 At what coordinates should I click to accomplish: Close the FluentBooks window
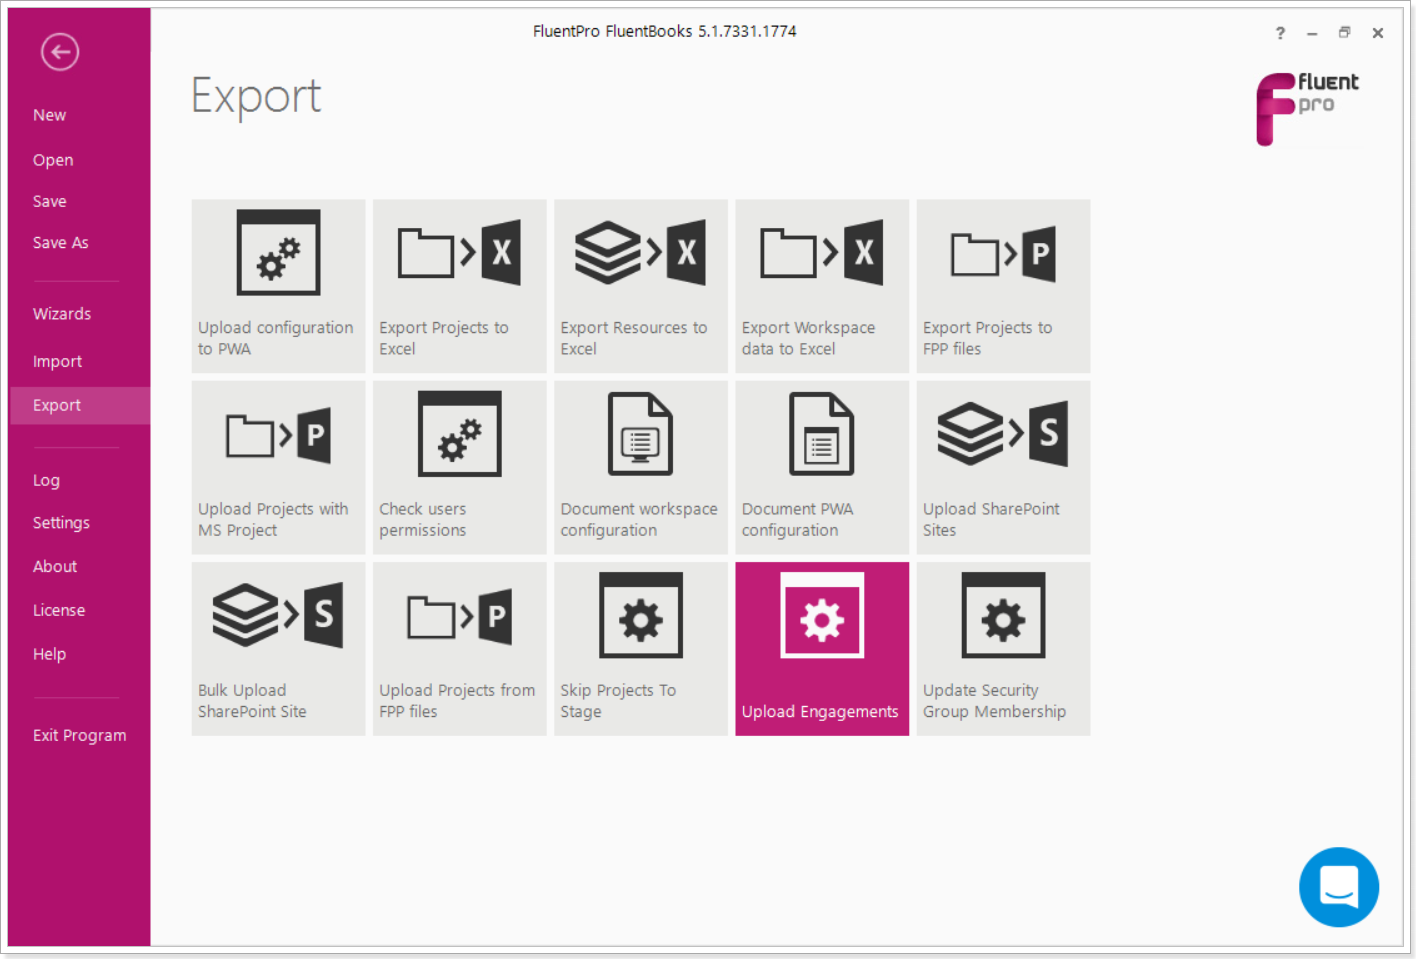pos(1378,33)
